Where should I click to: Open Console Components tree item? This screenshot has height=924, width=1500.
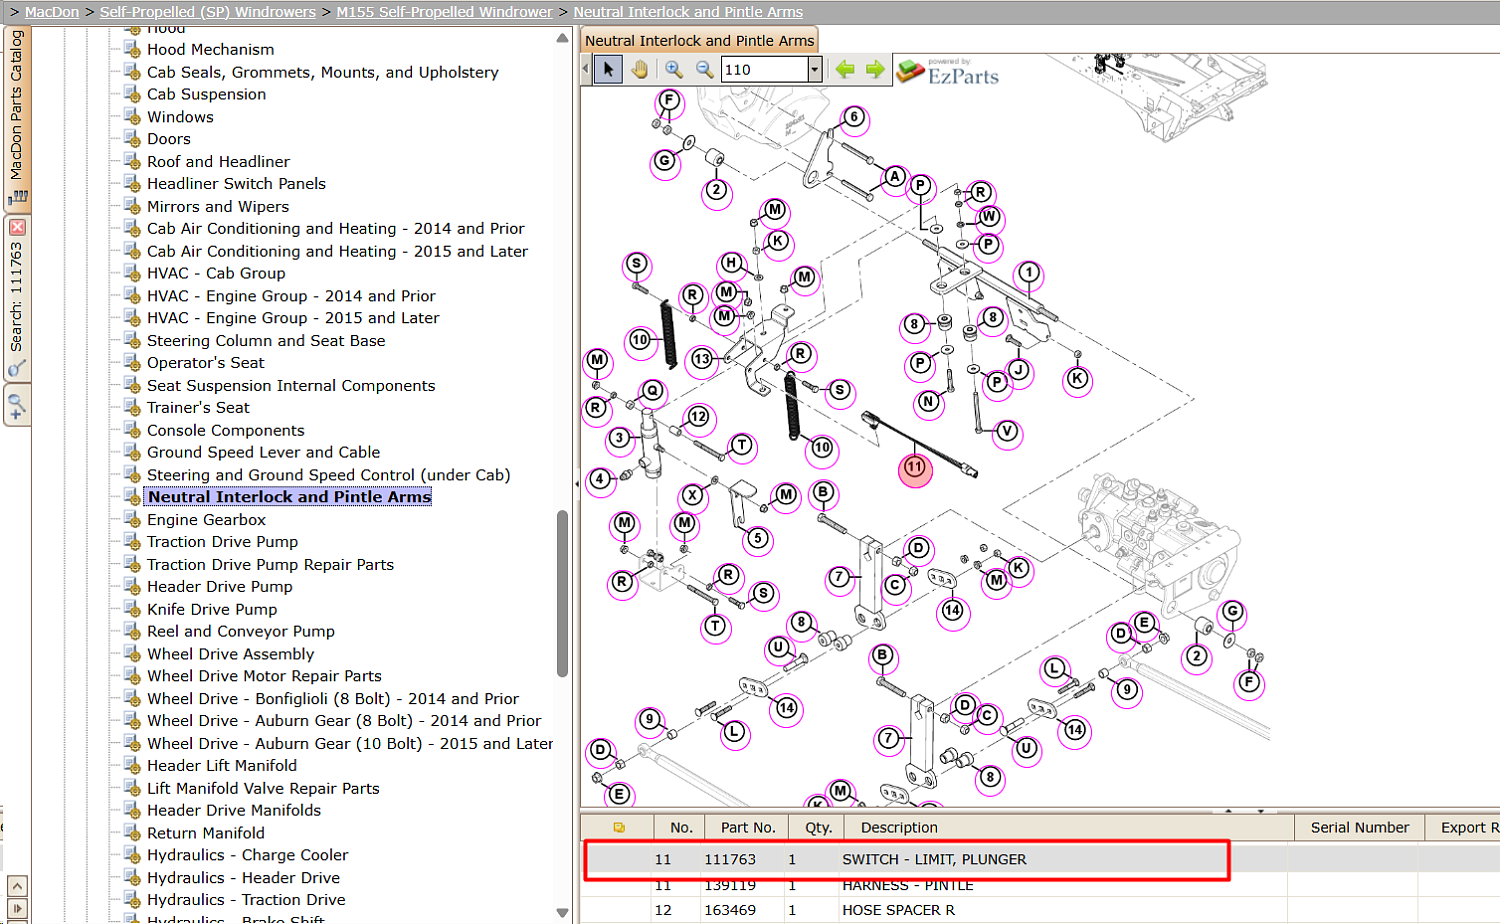225,430
